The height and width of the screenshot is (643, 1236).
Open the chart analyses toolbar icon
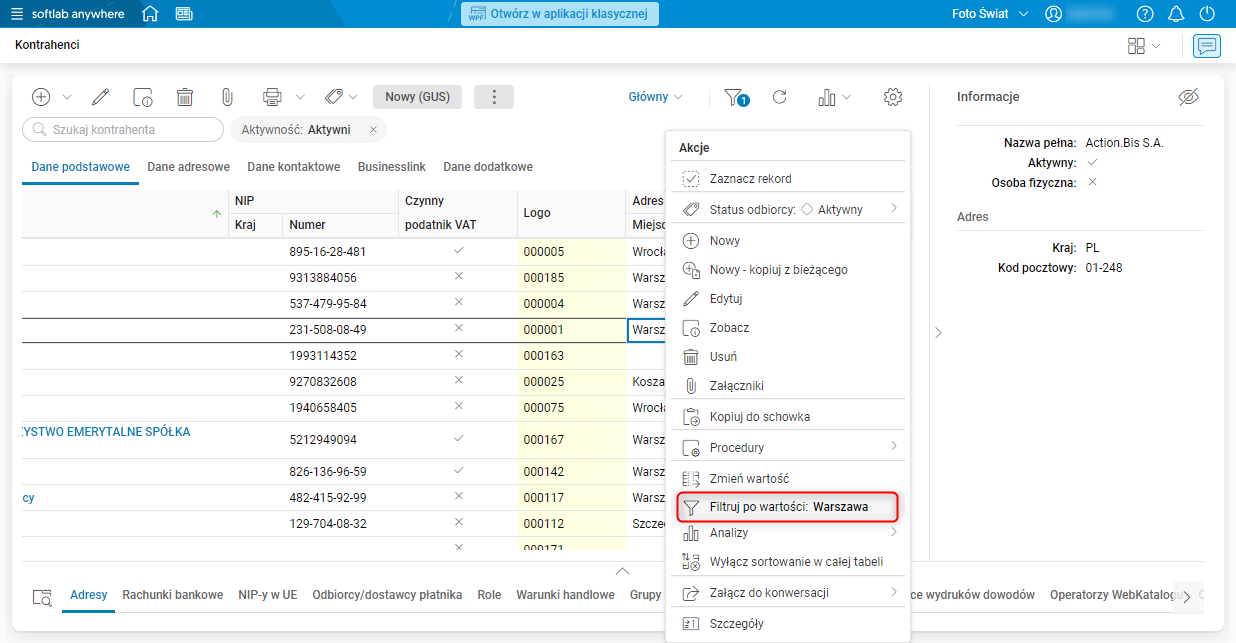point(826,97)
